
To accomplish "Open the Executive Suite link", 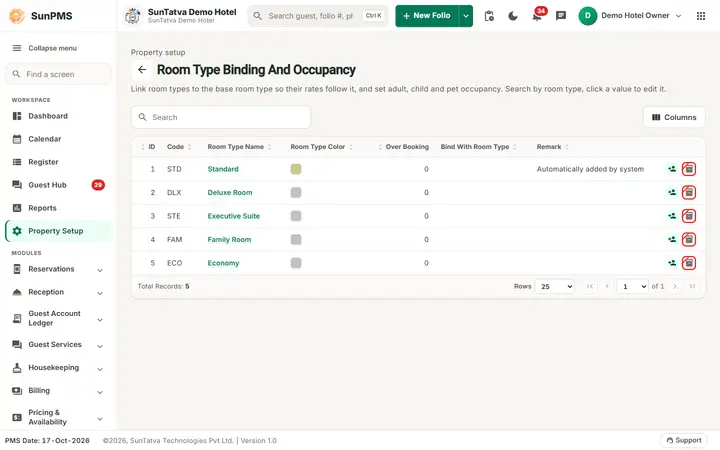I will coord(233,216).
